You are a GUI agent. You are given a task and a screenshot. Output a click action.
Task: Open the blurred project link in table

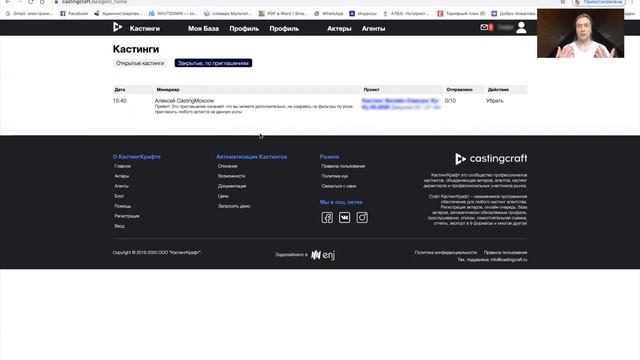(x=401, y=104)
